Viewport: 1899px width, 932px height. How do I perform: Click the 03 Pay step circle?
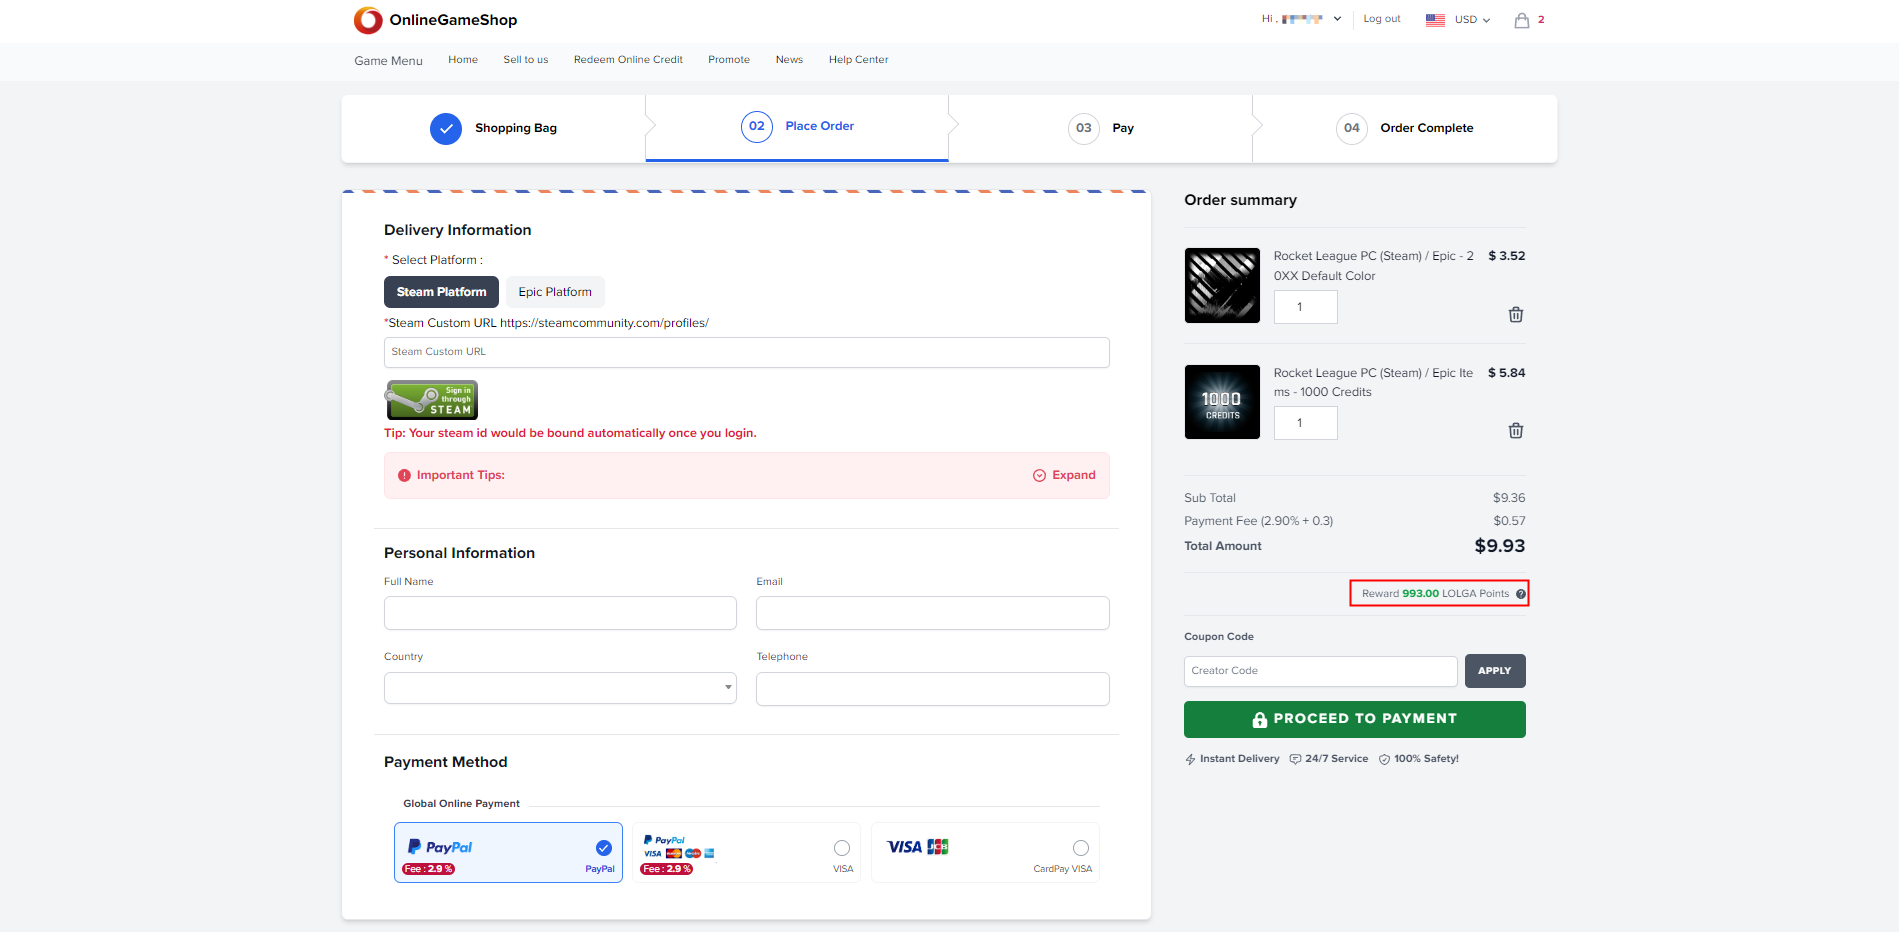pyautogui.click(x=1084, y=128)
